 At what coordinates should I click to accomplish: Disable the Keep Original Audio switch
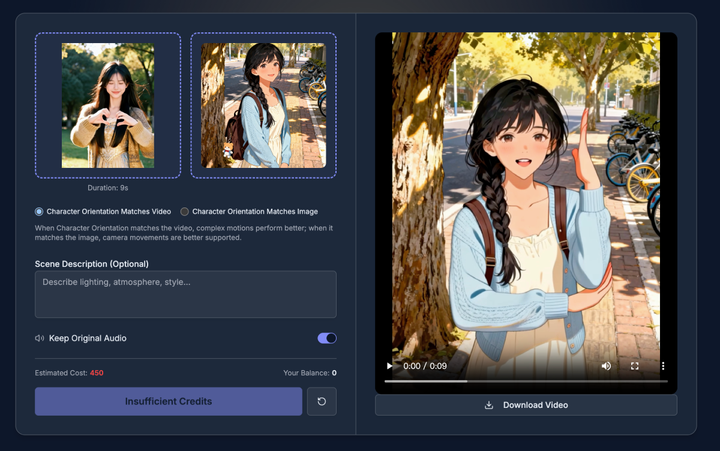tap(326, 338)
